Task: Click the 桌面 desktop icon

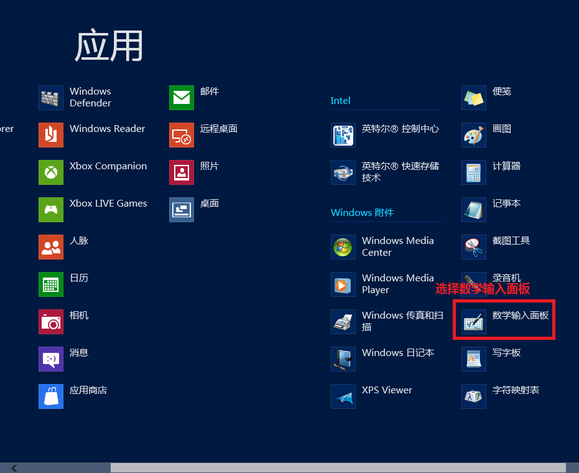Action: point(181,209)
